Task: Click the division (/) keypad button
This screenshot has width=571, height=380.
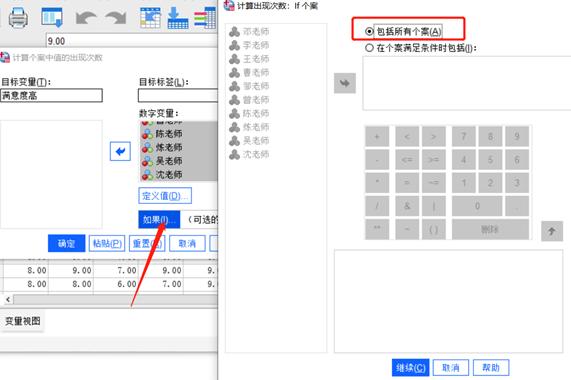Action: [x=377, y=206]
